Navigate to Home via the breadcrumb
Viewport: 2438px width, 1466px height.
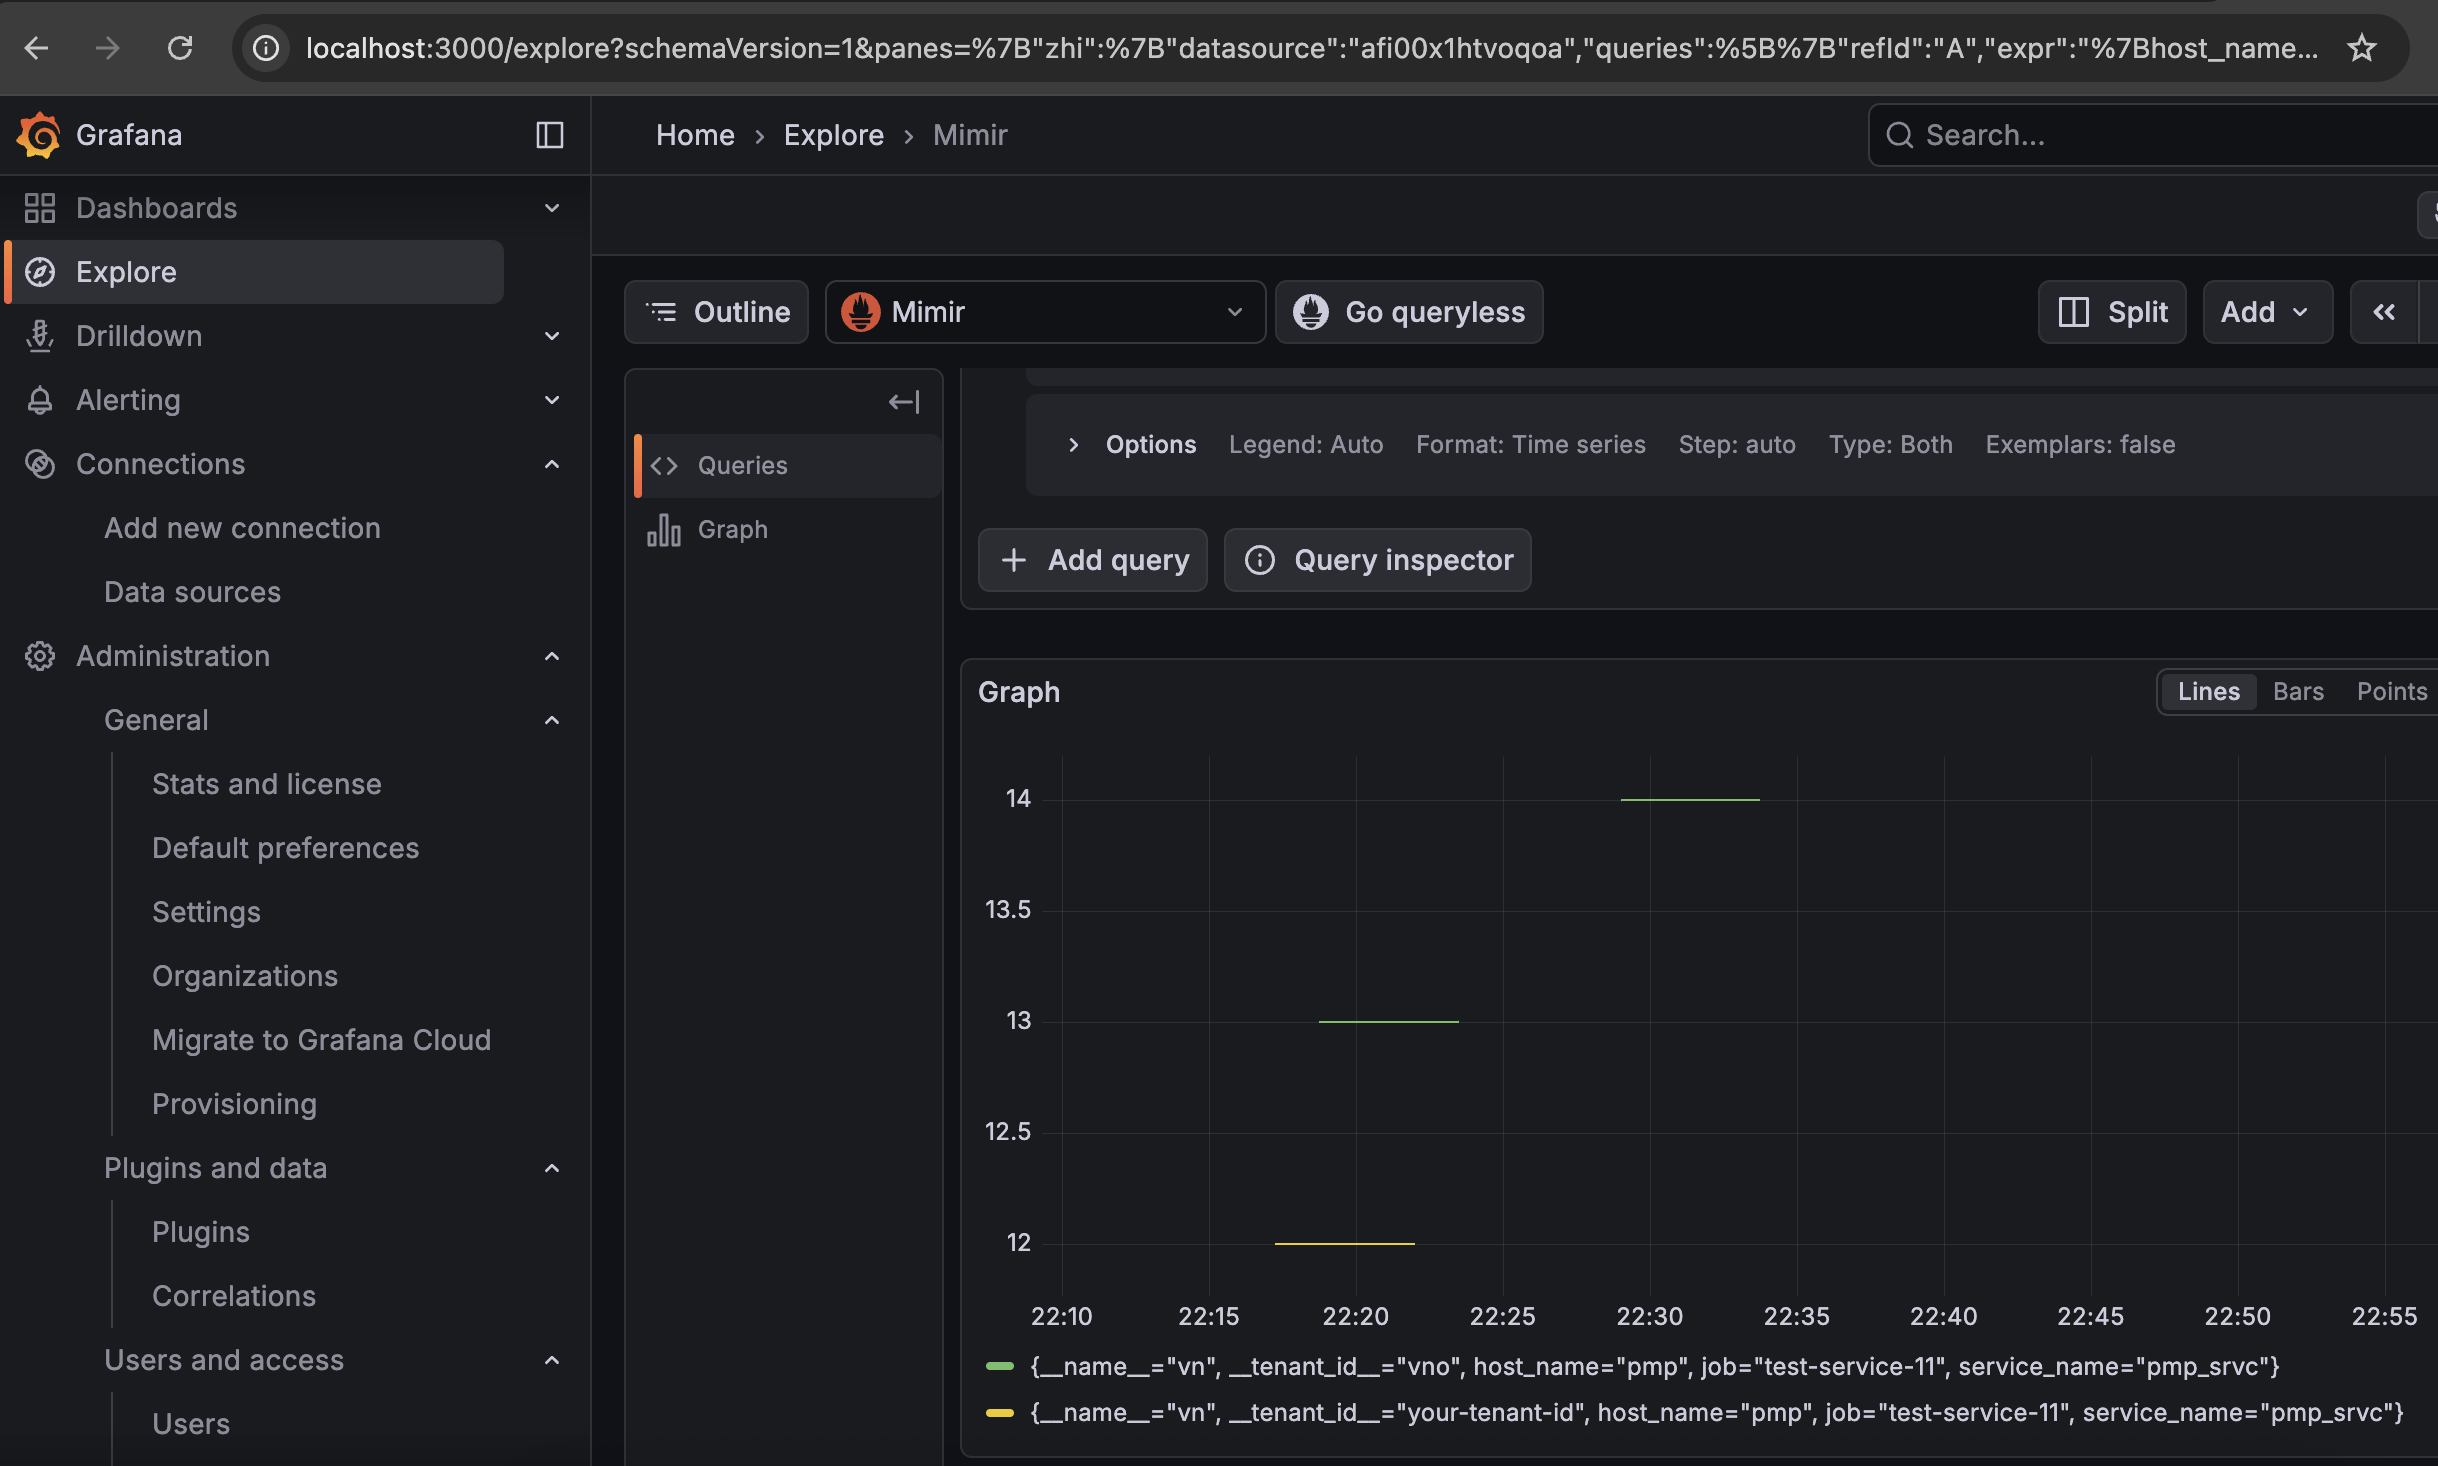[x=695, y=134]
